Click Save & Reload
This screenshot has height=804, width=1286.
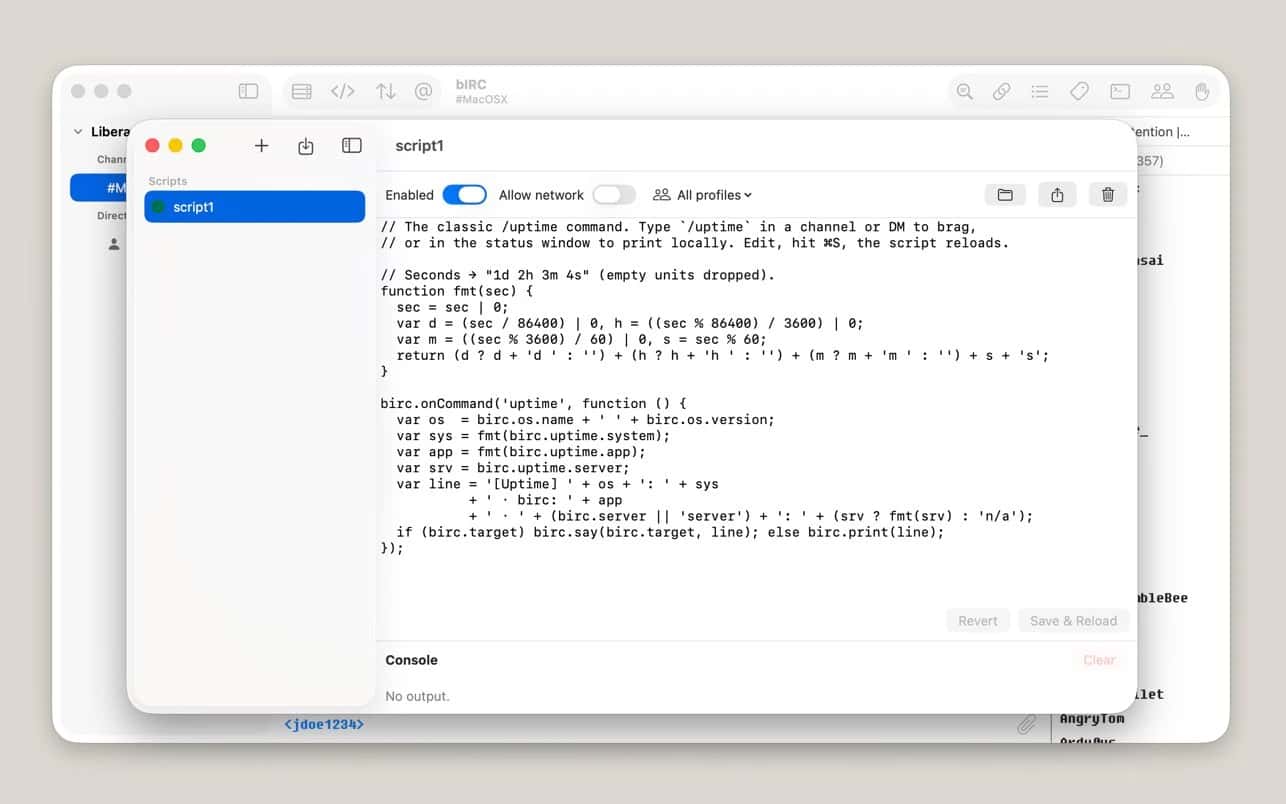(x=1074, y=621)
